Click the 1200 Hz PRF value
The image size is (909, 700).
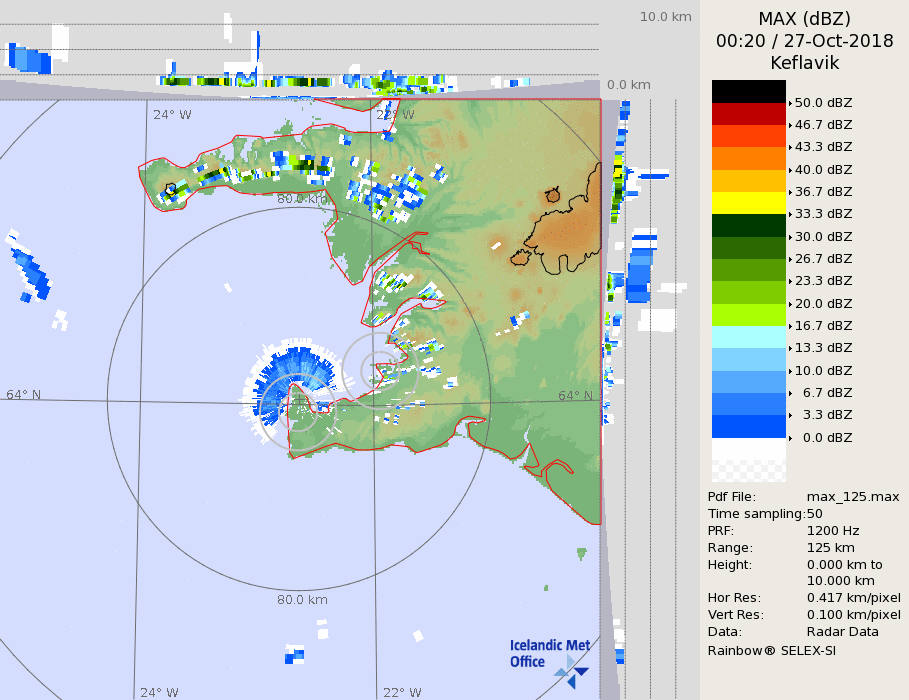(833, 531)
